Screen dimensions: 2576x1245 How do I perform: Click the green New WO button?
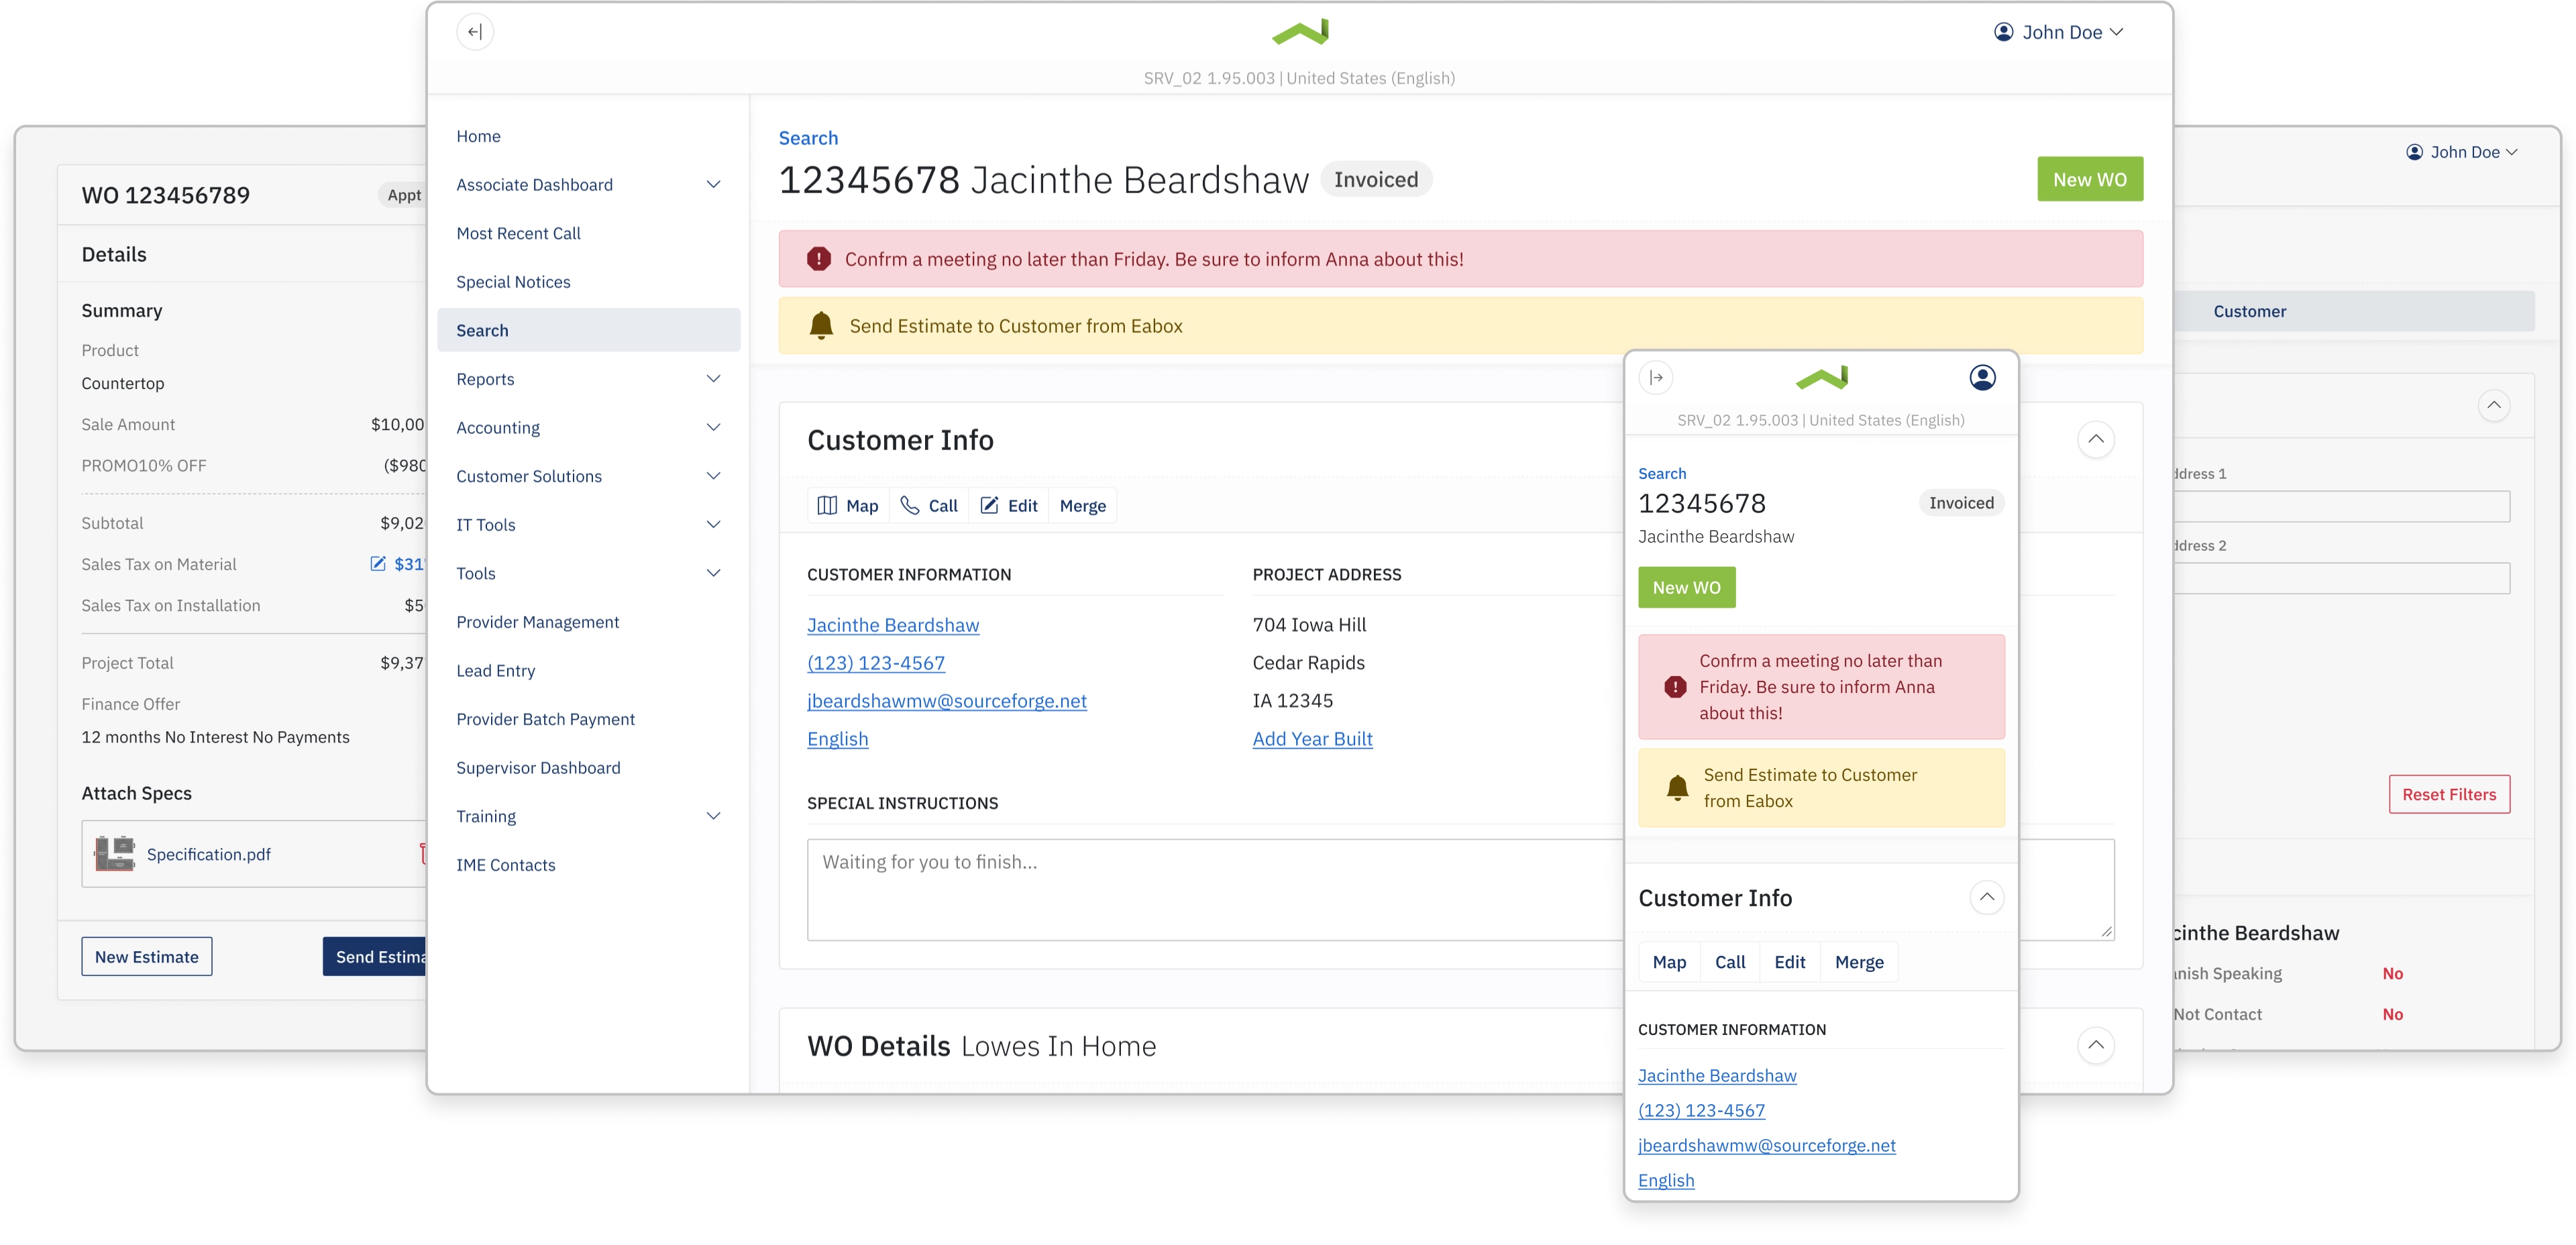pyautogui.click(x=2090, y=180)
